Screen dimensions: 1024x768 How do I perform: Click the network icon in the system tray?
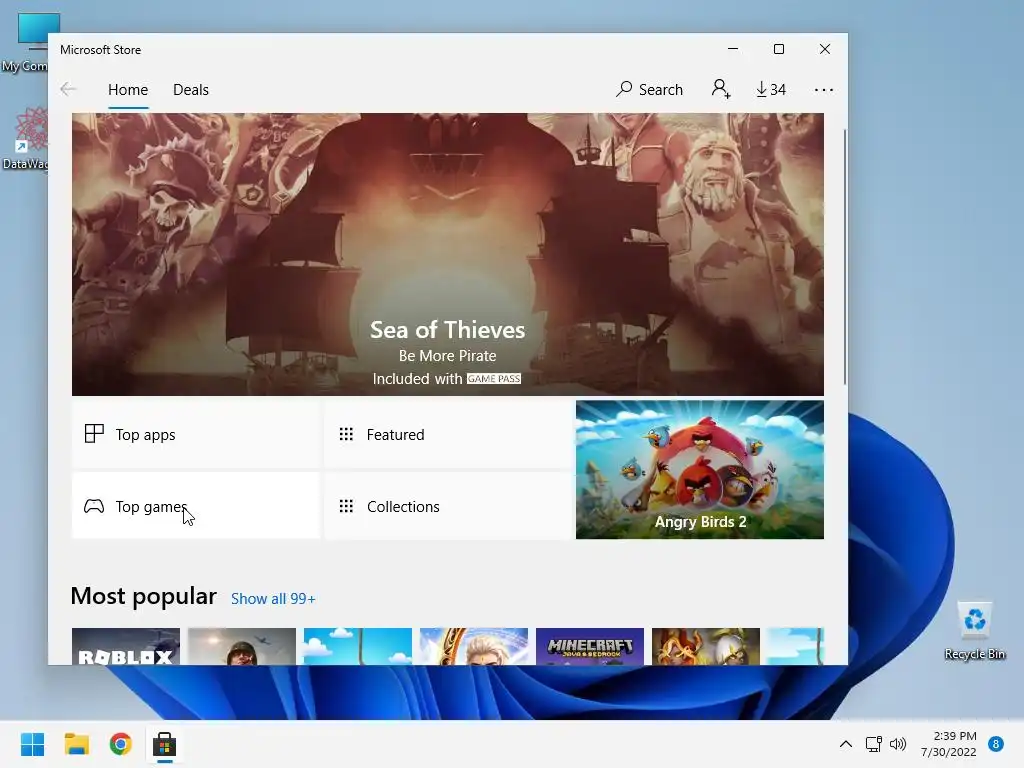873,744
